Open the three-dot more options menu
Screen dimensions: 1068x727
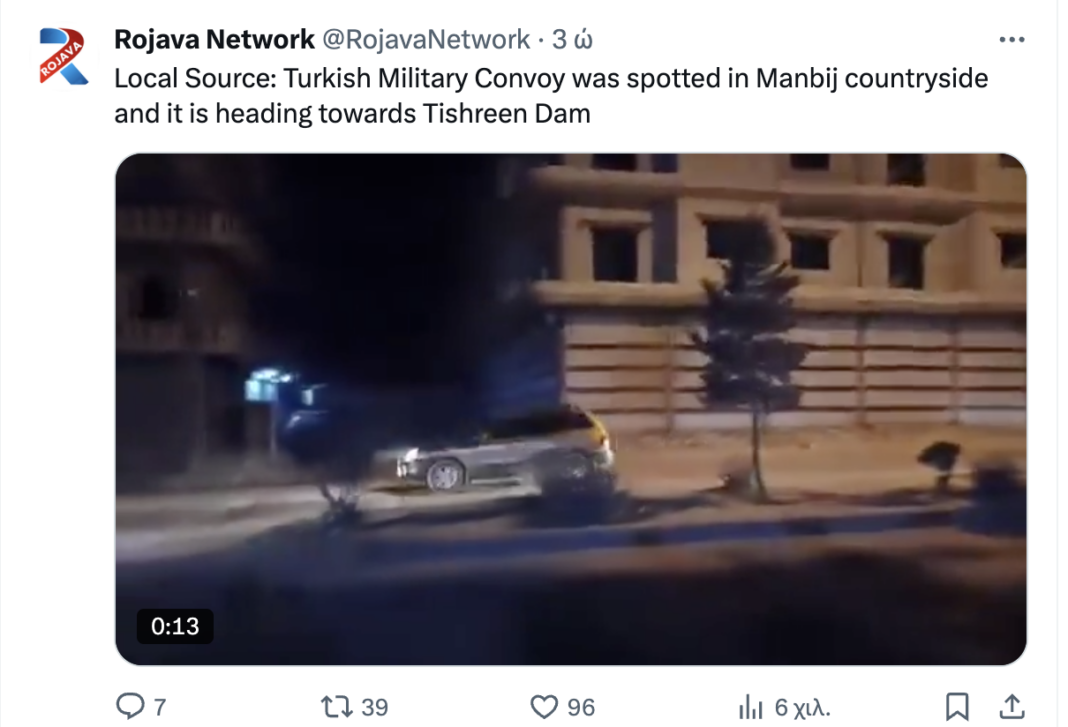pos(1011,40)
